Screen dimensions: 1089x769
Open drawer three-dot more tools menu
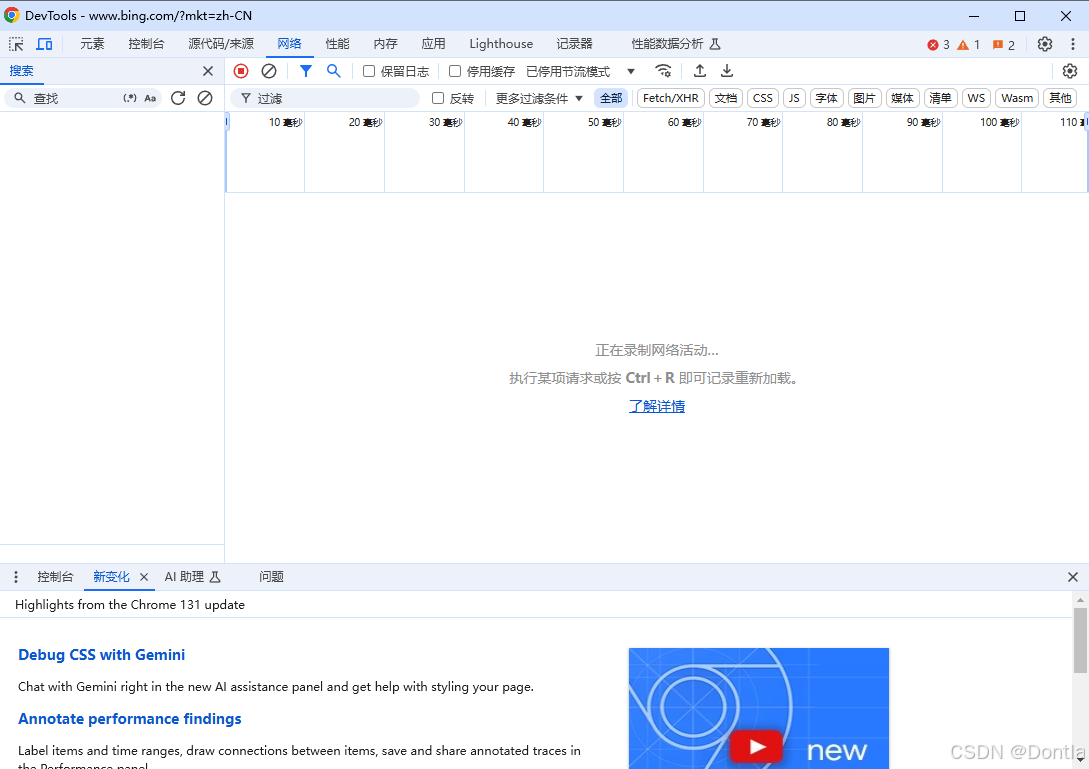pos(16,577)
